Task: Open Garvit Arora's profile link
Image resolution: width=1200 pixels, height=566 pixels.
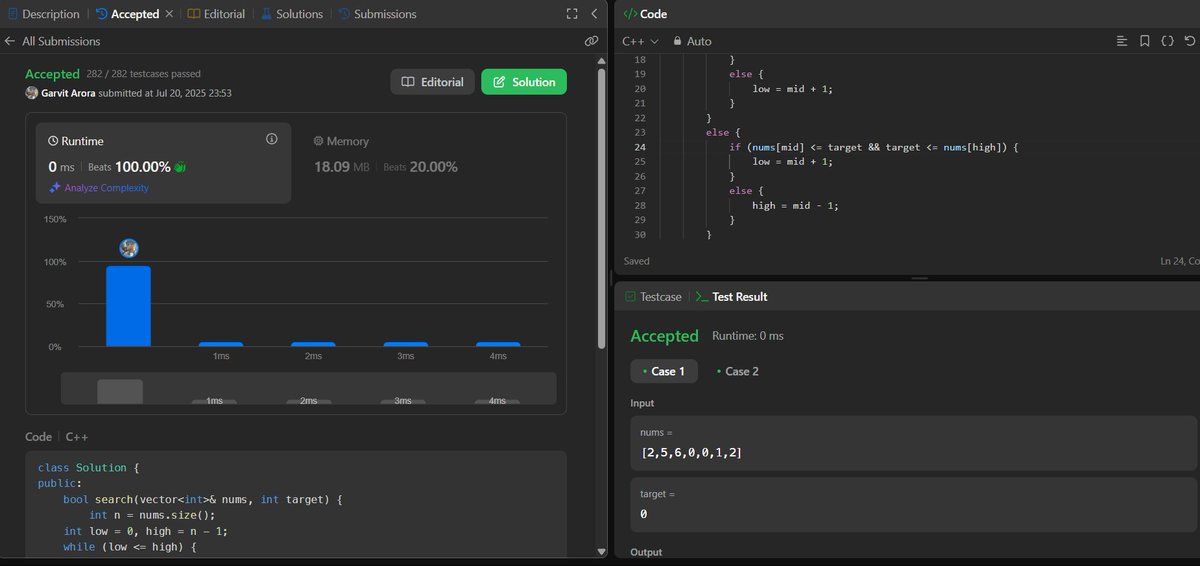Action: [68, 93]
